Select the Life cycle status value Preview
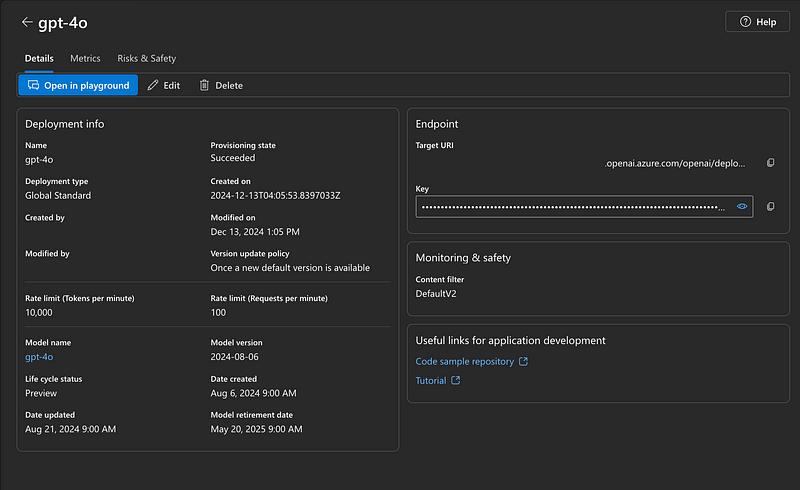 pos(41,393)
